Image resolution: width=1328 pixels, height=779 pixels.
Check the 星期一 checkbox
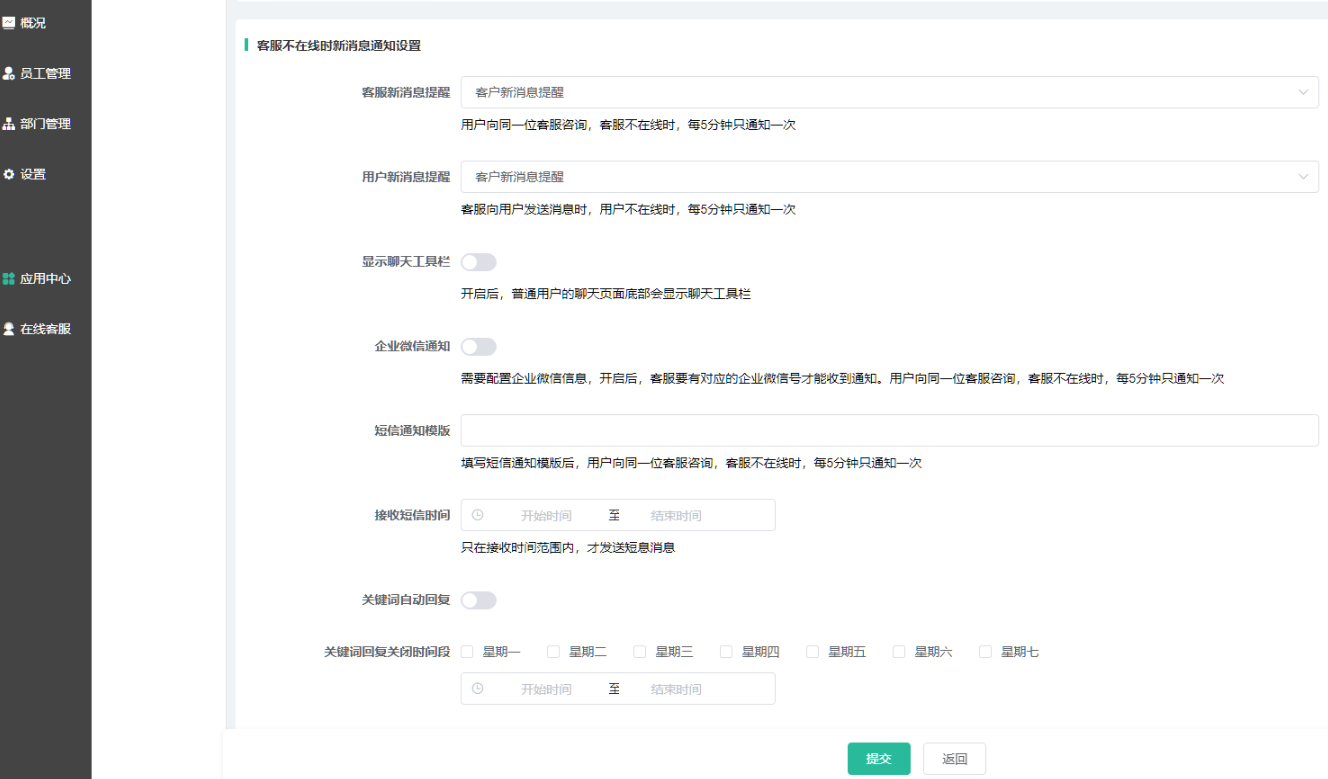(x=467, y=652)
